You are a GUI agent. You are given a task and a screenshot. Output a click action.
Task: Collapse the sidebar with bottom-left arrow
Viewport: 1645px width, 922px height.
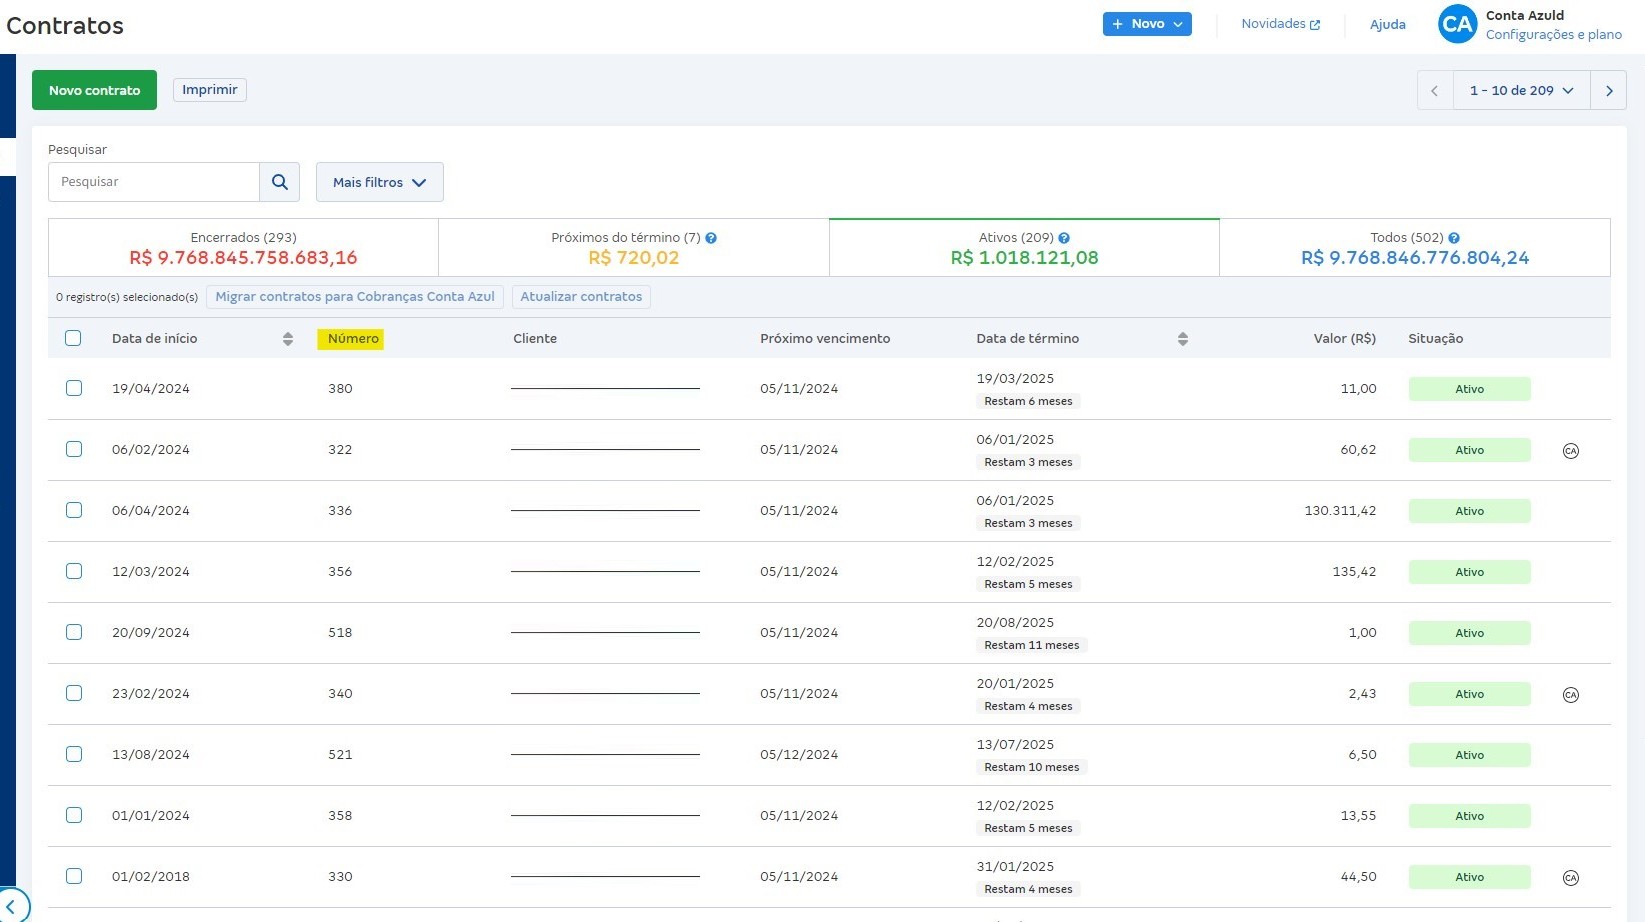[11, 906]
